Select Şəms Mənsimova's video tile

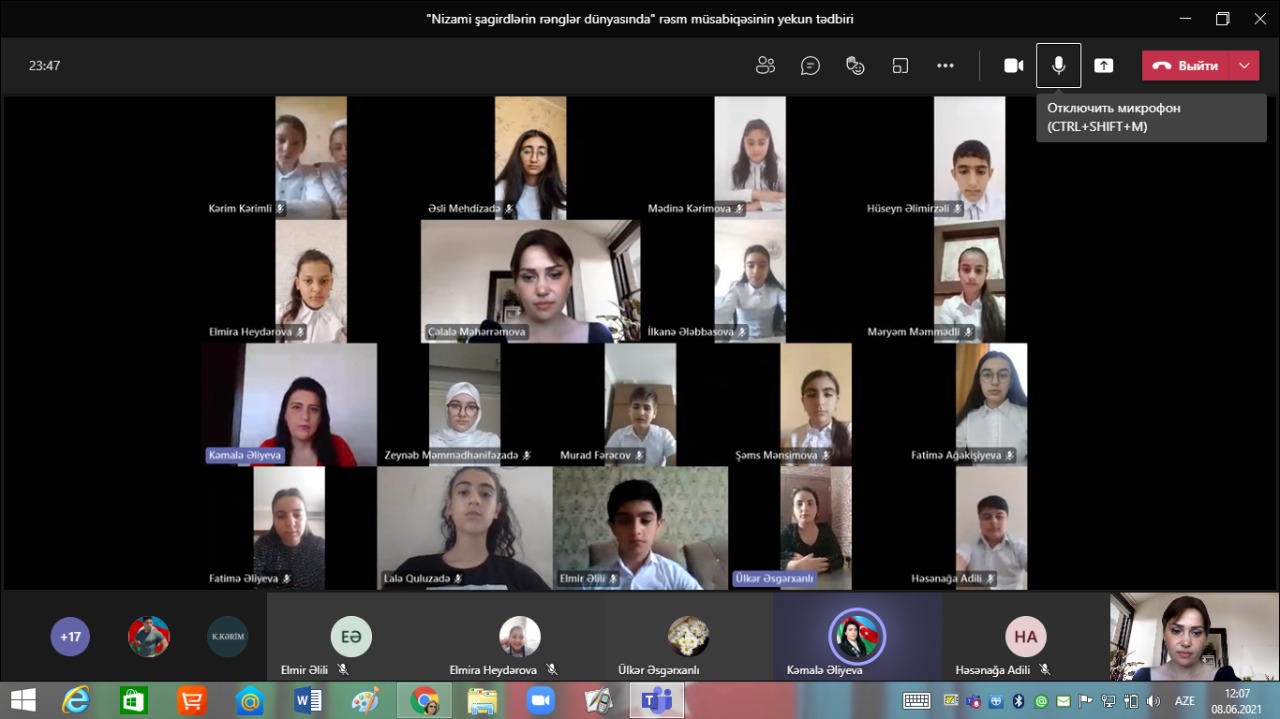(x=816, y=405)
